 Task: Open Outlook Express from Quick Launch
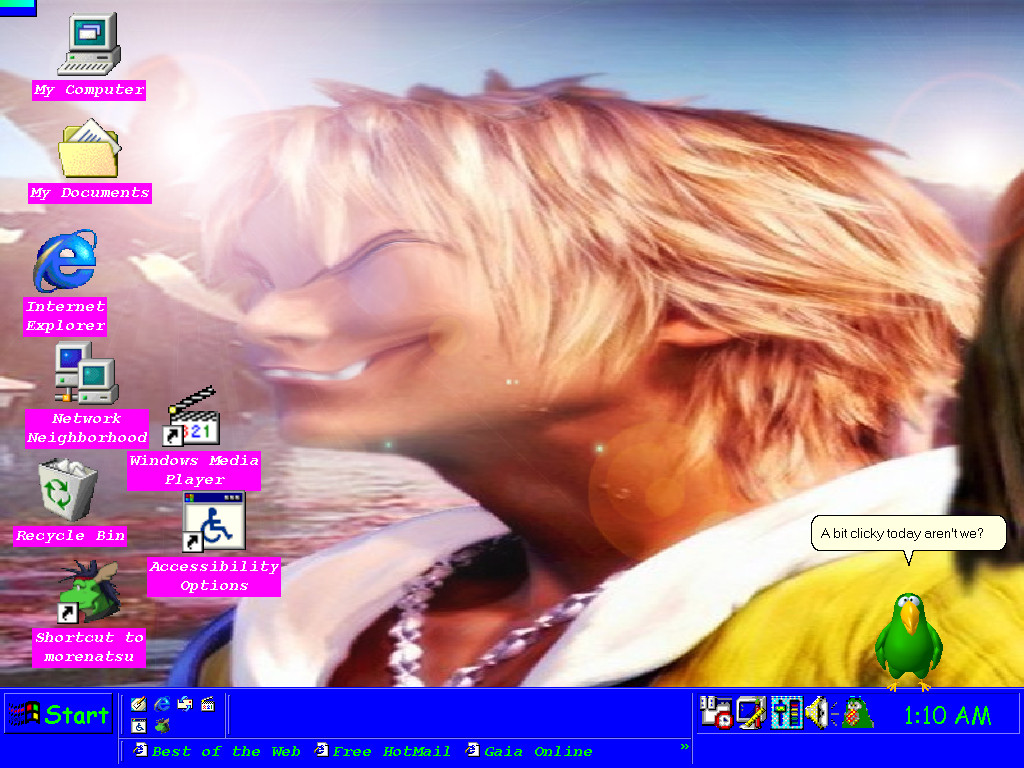185,704
